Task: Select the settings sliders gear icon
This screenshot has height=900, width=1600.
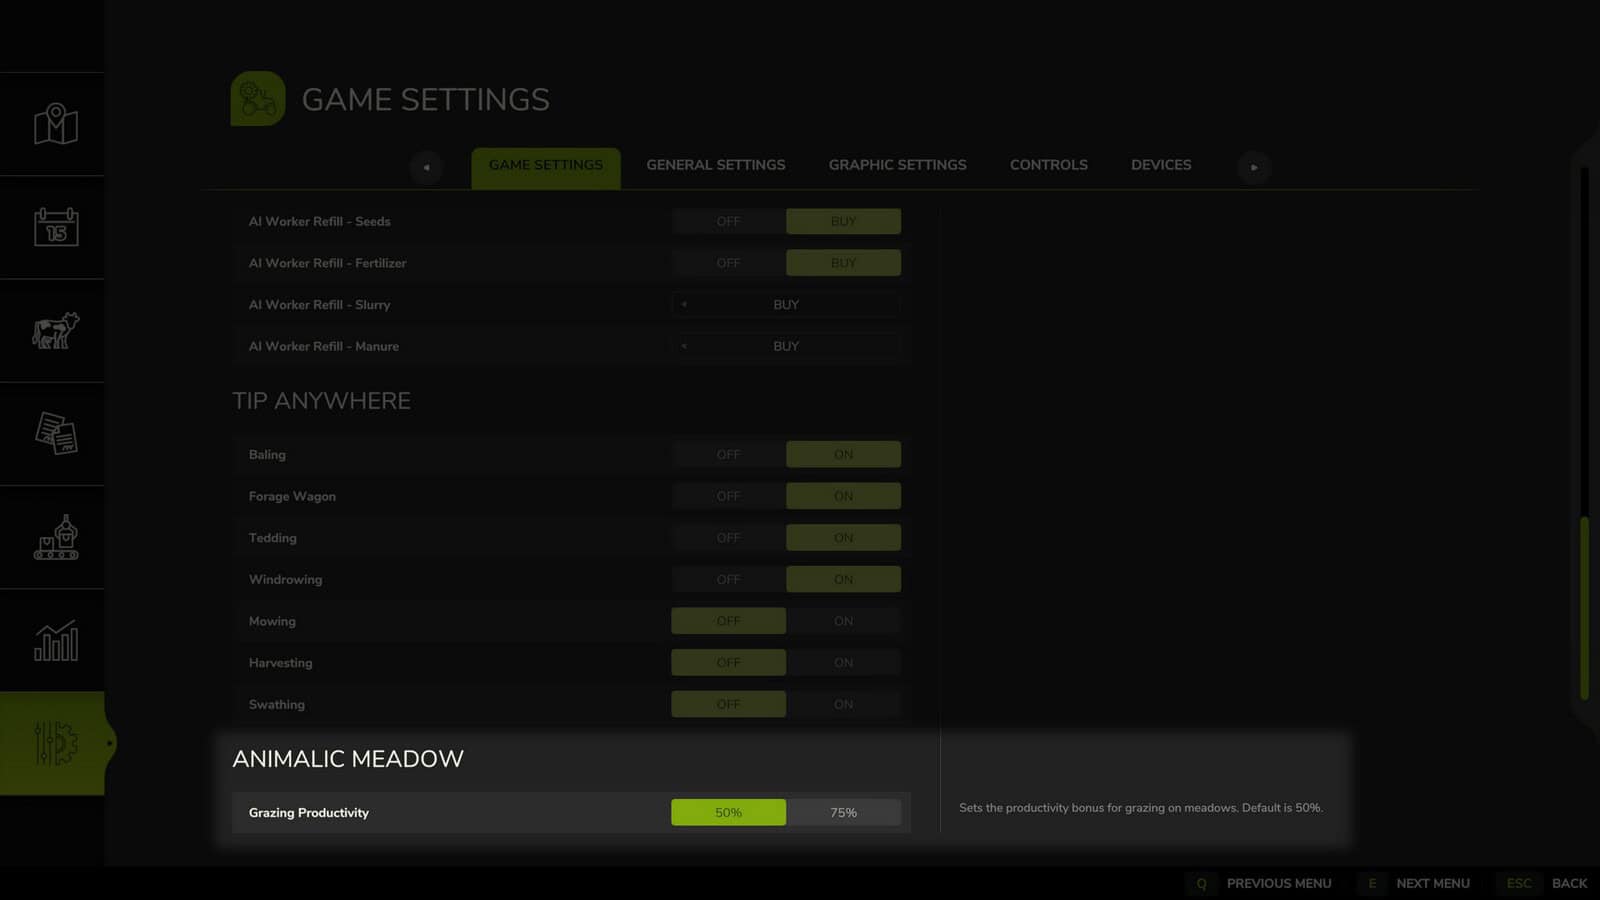Action: 55,743
